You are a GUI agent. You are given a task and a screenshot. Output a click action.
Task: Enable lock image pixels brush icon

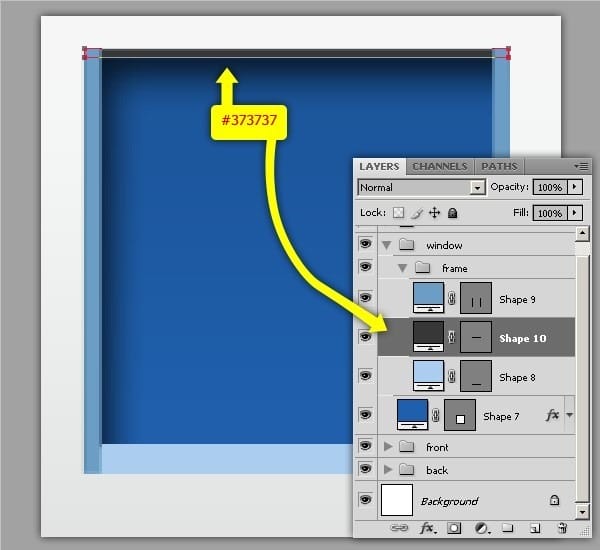pyautogui.click(x=416, y=213)
